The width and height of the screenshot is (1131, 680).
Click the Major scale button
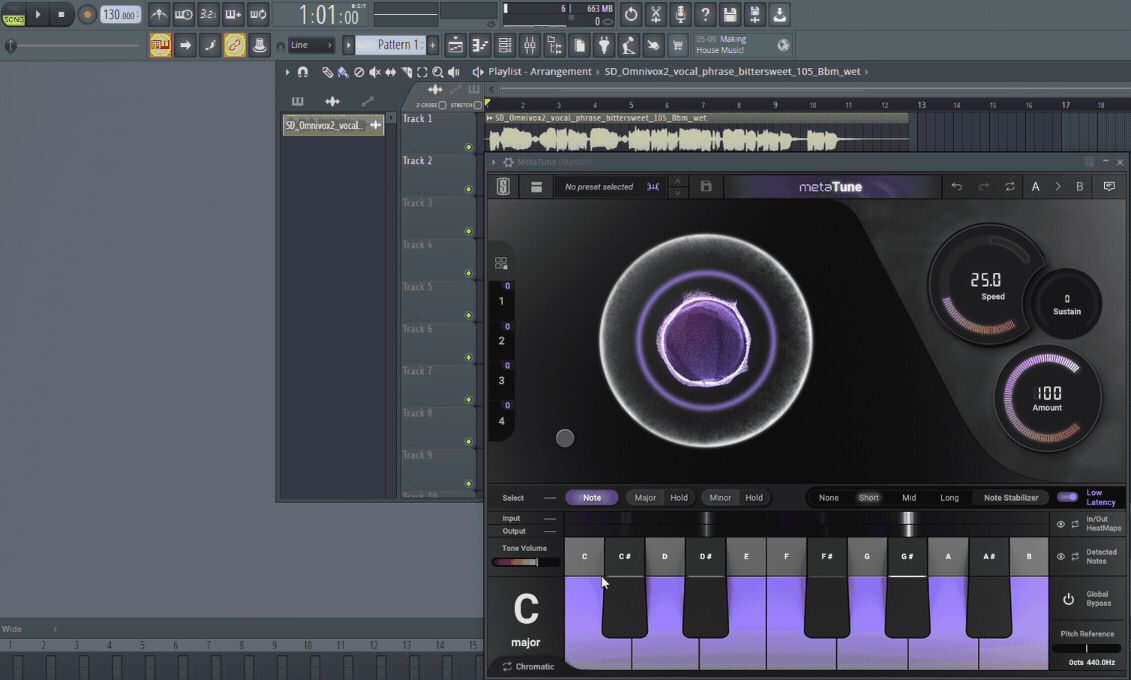[645, 498]
